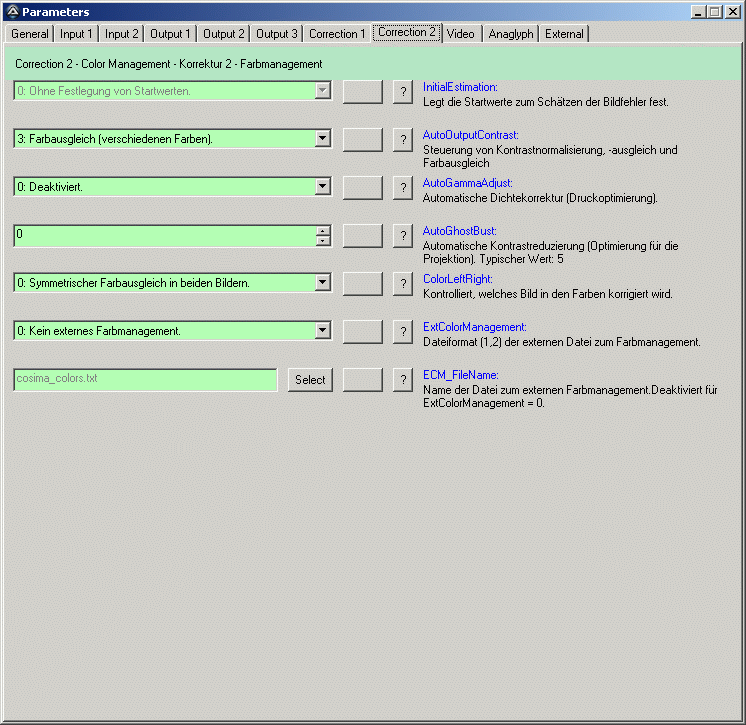Click the help '?' button for AutoOutputContrast
This screenshot has width=746, height=725.
[403, 139]
